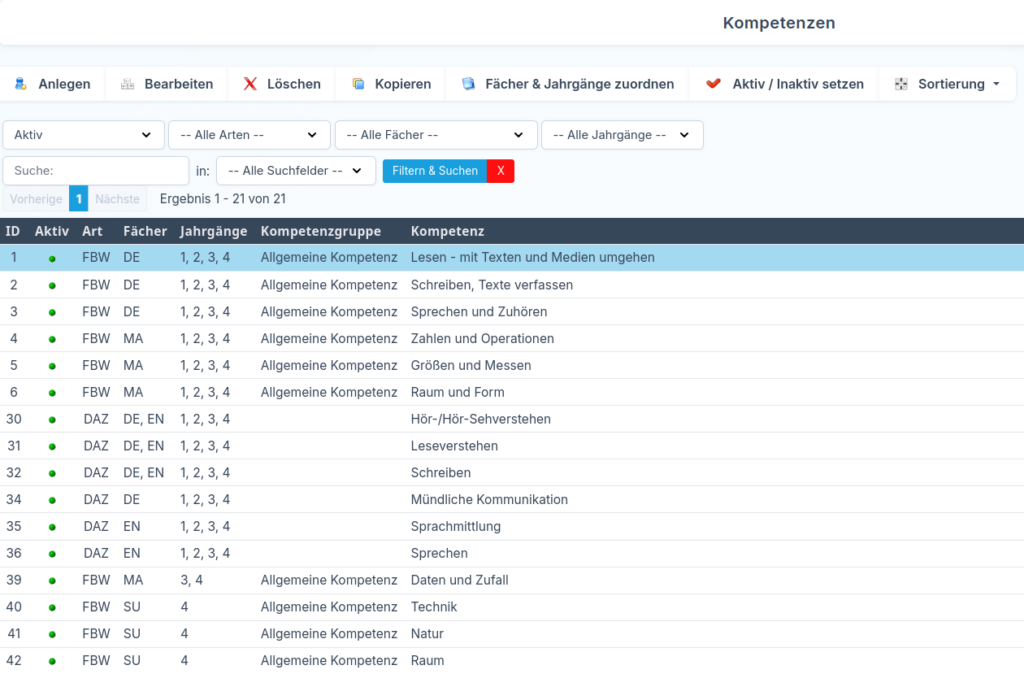Open the Alle Jahrgänge dropdown

pyautogui.click(x=621, y=135)
